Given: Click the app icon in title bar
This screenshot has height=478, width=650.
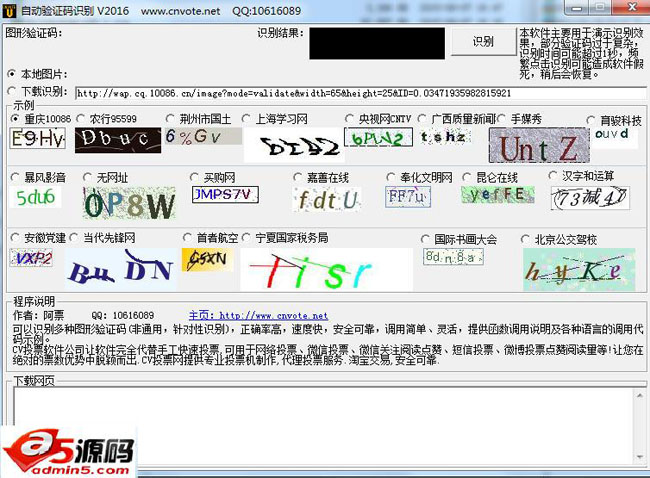Looking at the screenshot, I should (x=9, y=11).
